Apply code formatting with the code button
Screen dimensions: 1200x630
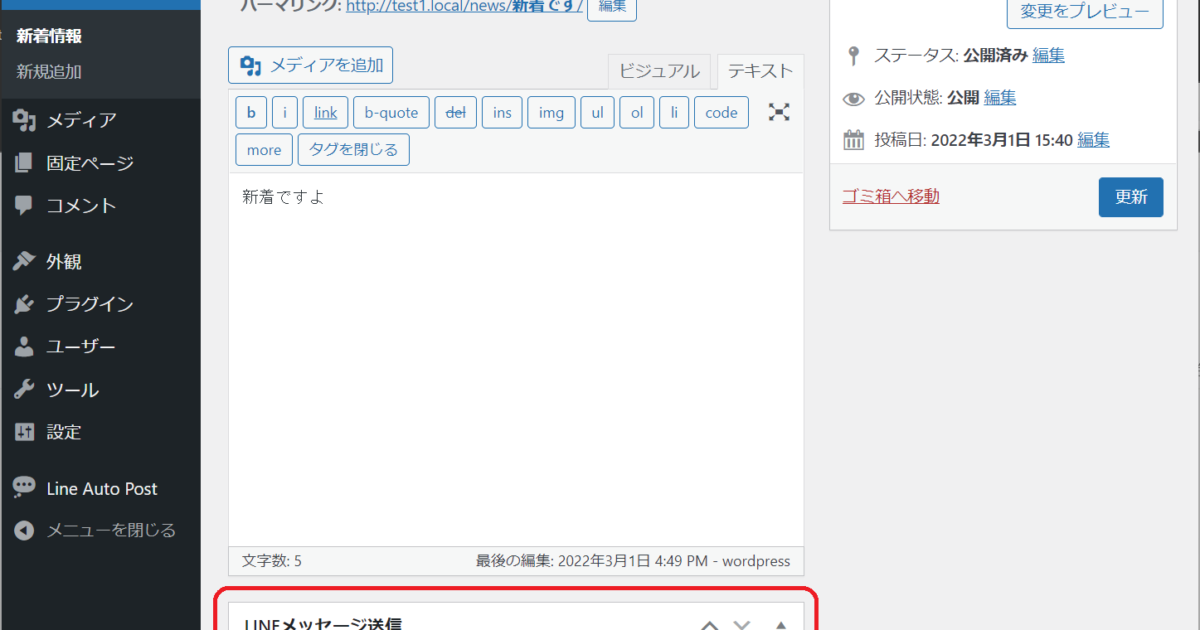[721, 112]
